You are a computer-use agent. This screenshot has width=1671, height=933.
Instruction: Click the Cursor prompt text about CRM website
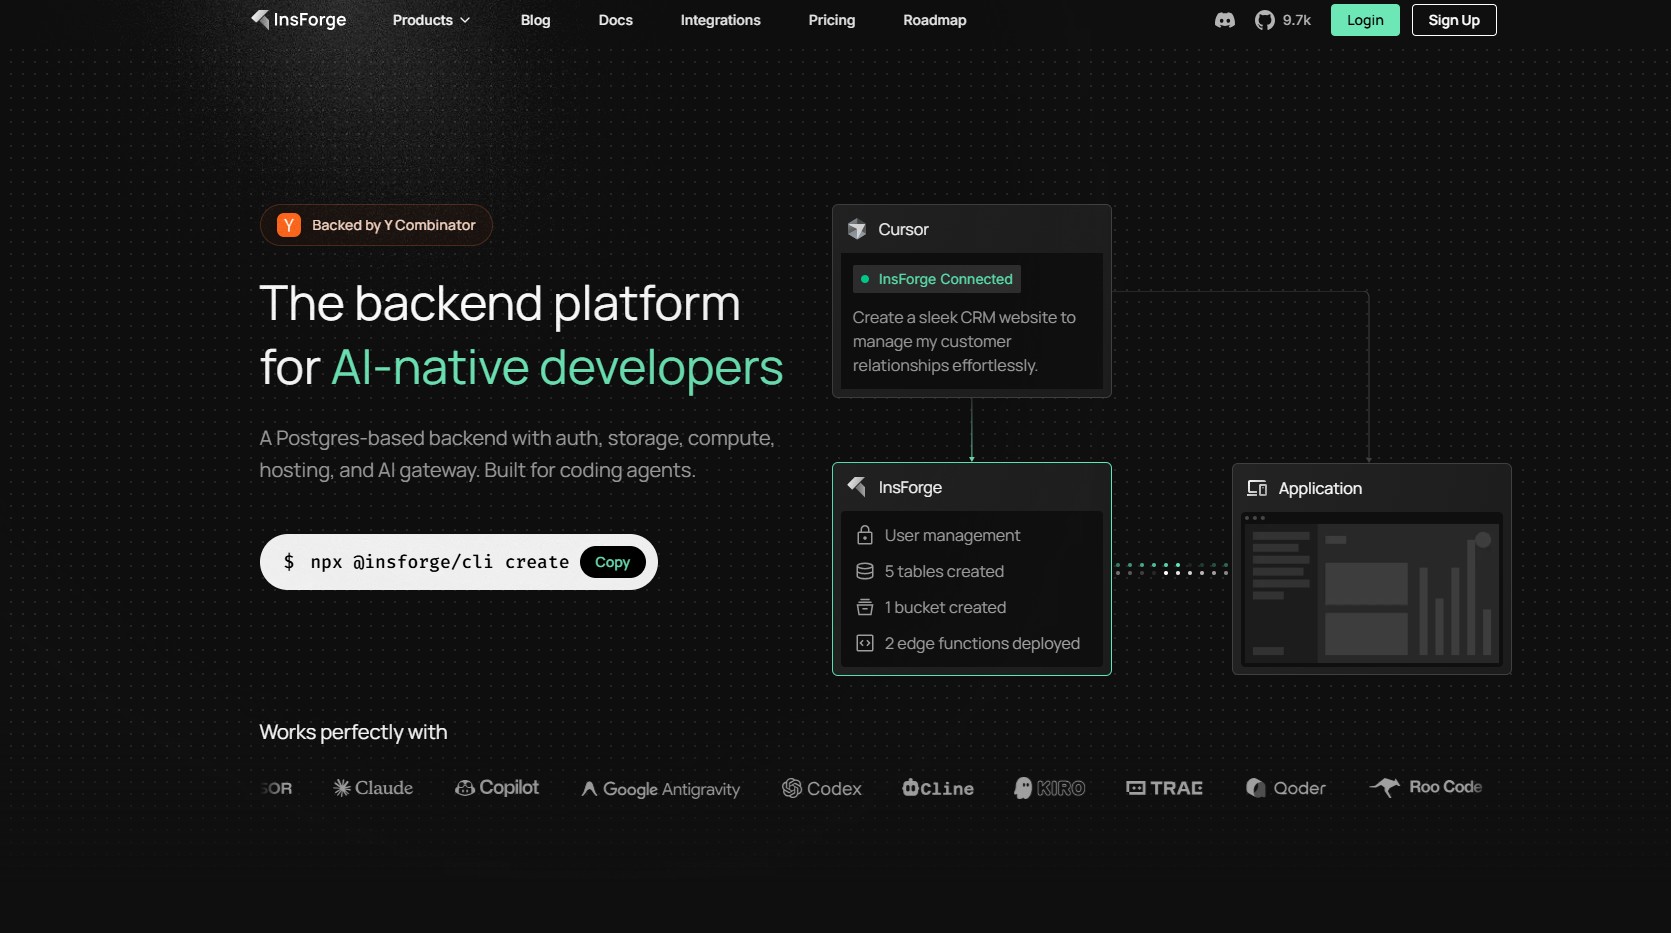[x=964, y=341]
